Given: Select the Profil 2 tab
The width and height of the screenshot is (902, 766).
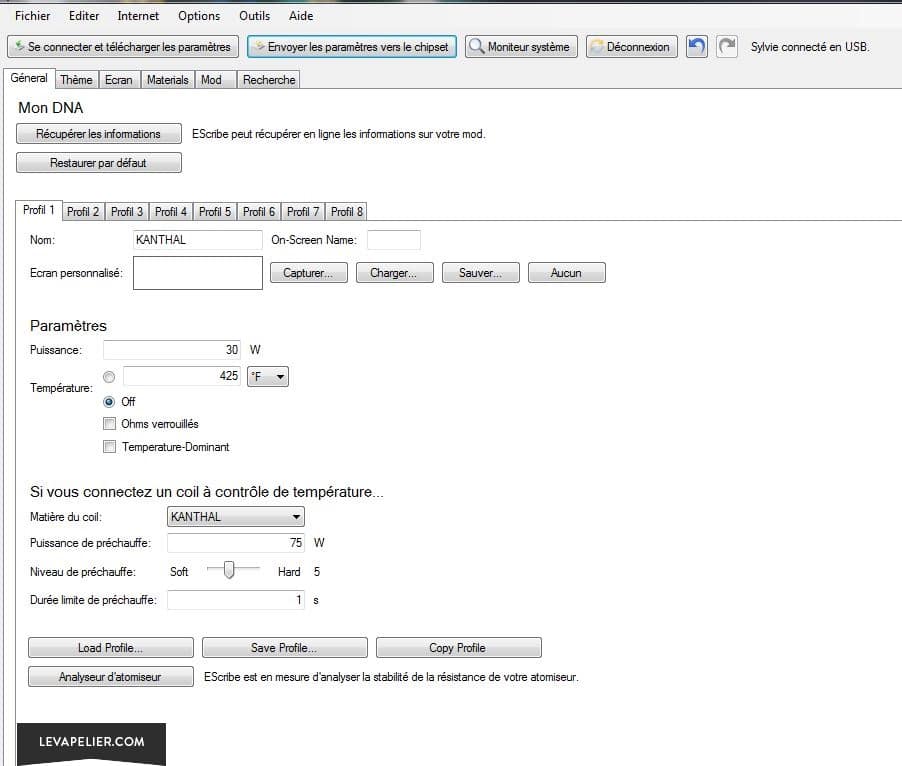Looking at the screenshot, I should 83,212.
